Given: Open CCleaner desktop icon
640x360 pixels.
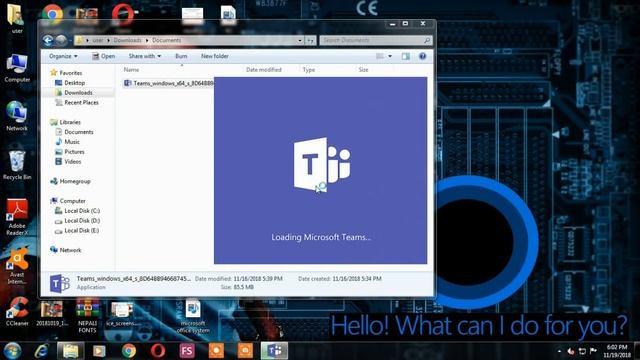Looking at the screenshot, I should 17,312.
